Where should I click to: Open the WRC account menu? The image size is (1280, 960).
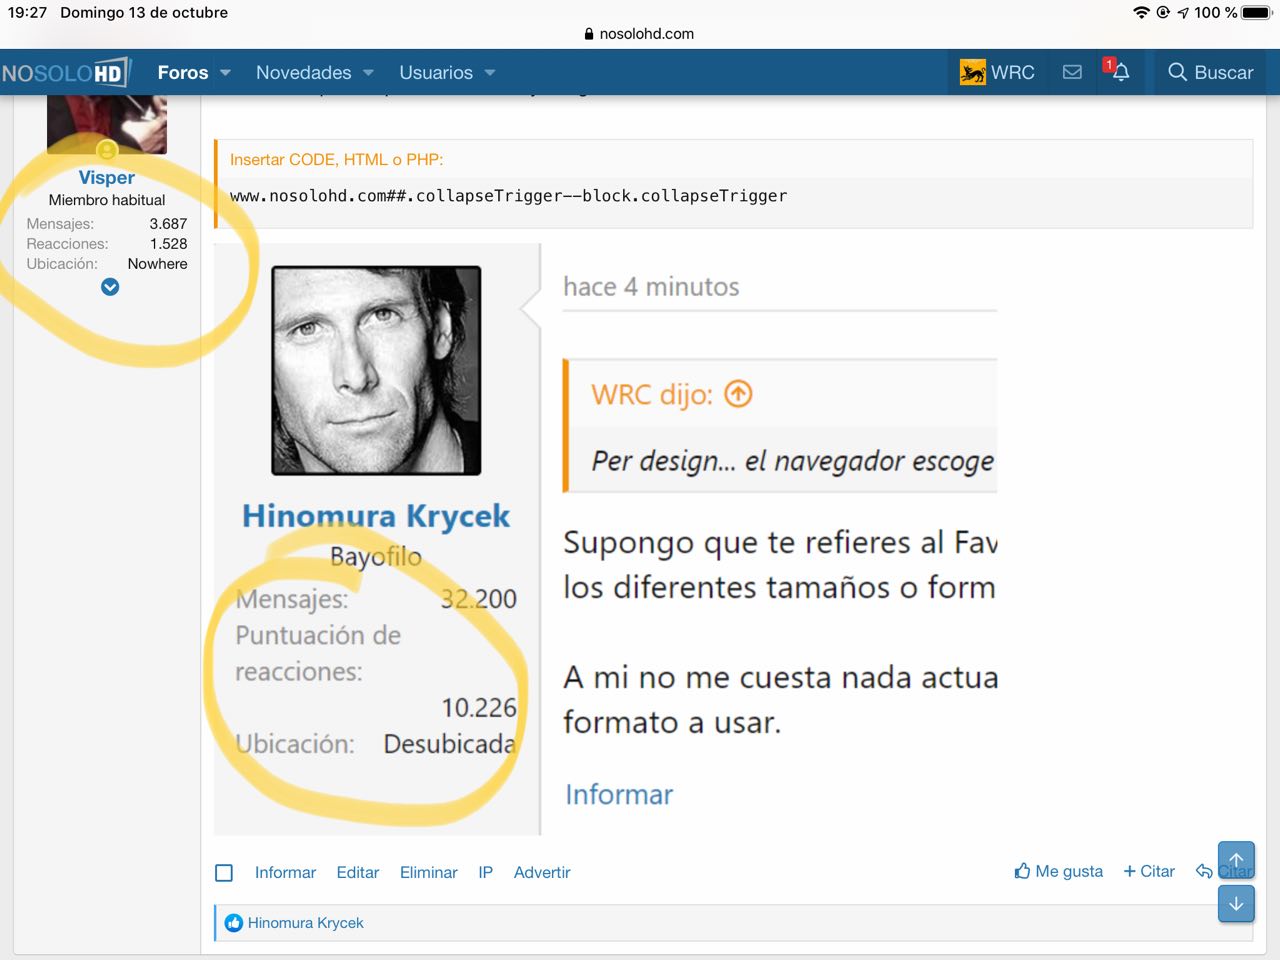[998, 72]
